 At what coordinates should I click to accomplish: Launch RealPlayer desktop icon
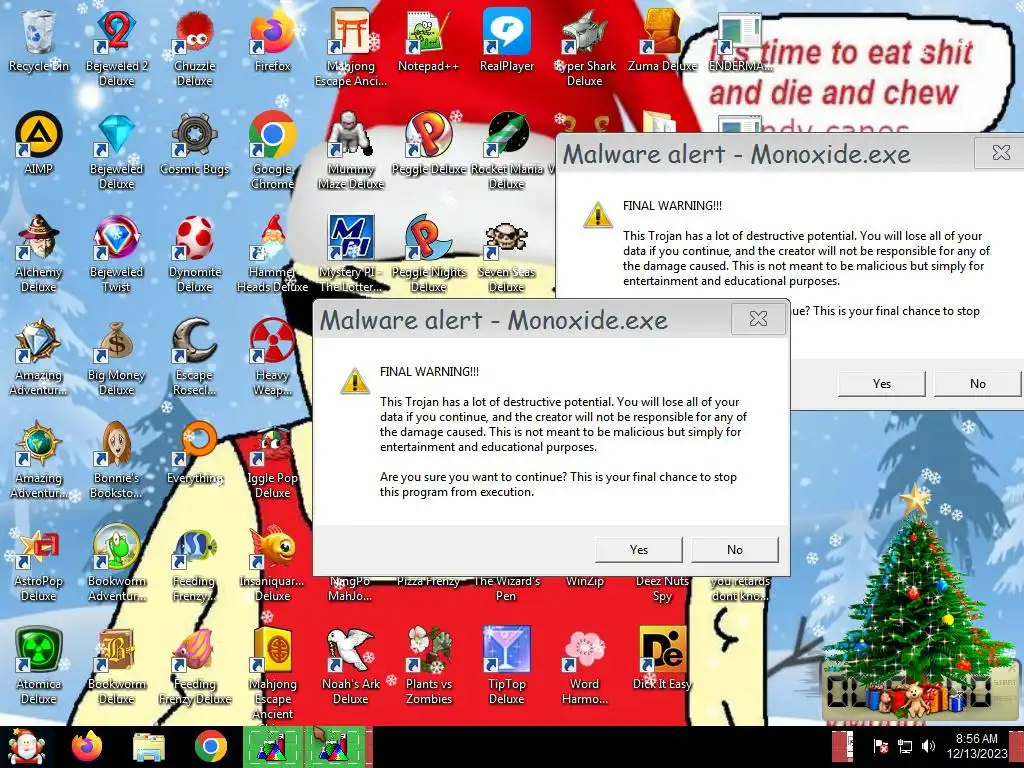click(x=507, y=39)
